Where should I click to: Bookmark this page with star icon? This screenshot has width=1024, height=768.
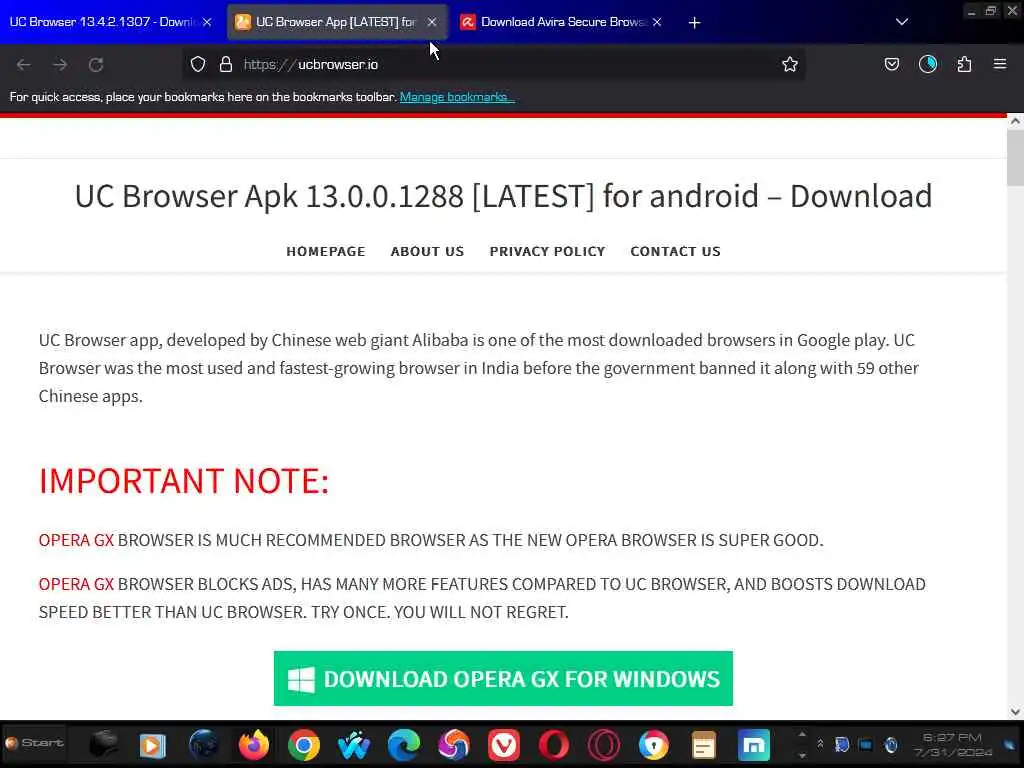pyautogui.click(x=790, y=64)
